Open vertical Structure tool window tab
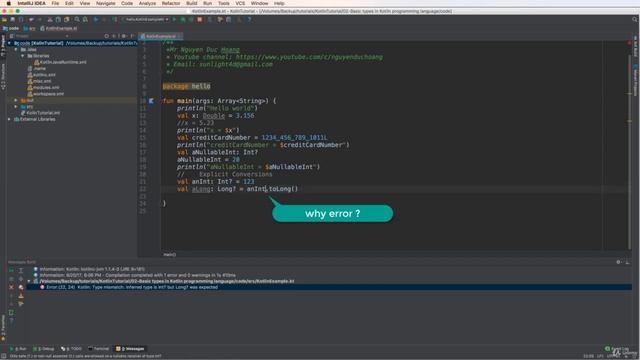The image size is (640, 360). (x=3, y=76)
